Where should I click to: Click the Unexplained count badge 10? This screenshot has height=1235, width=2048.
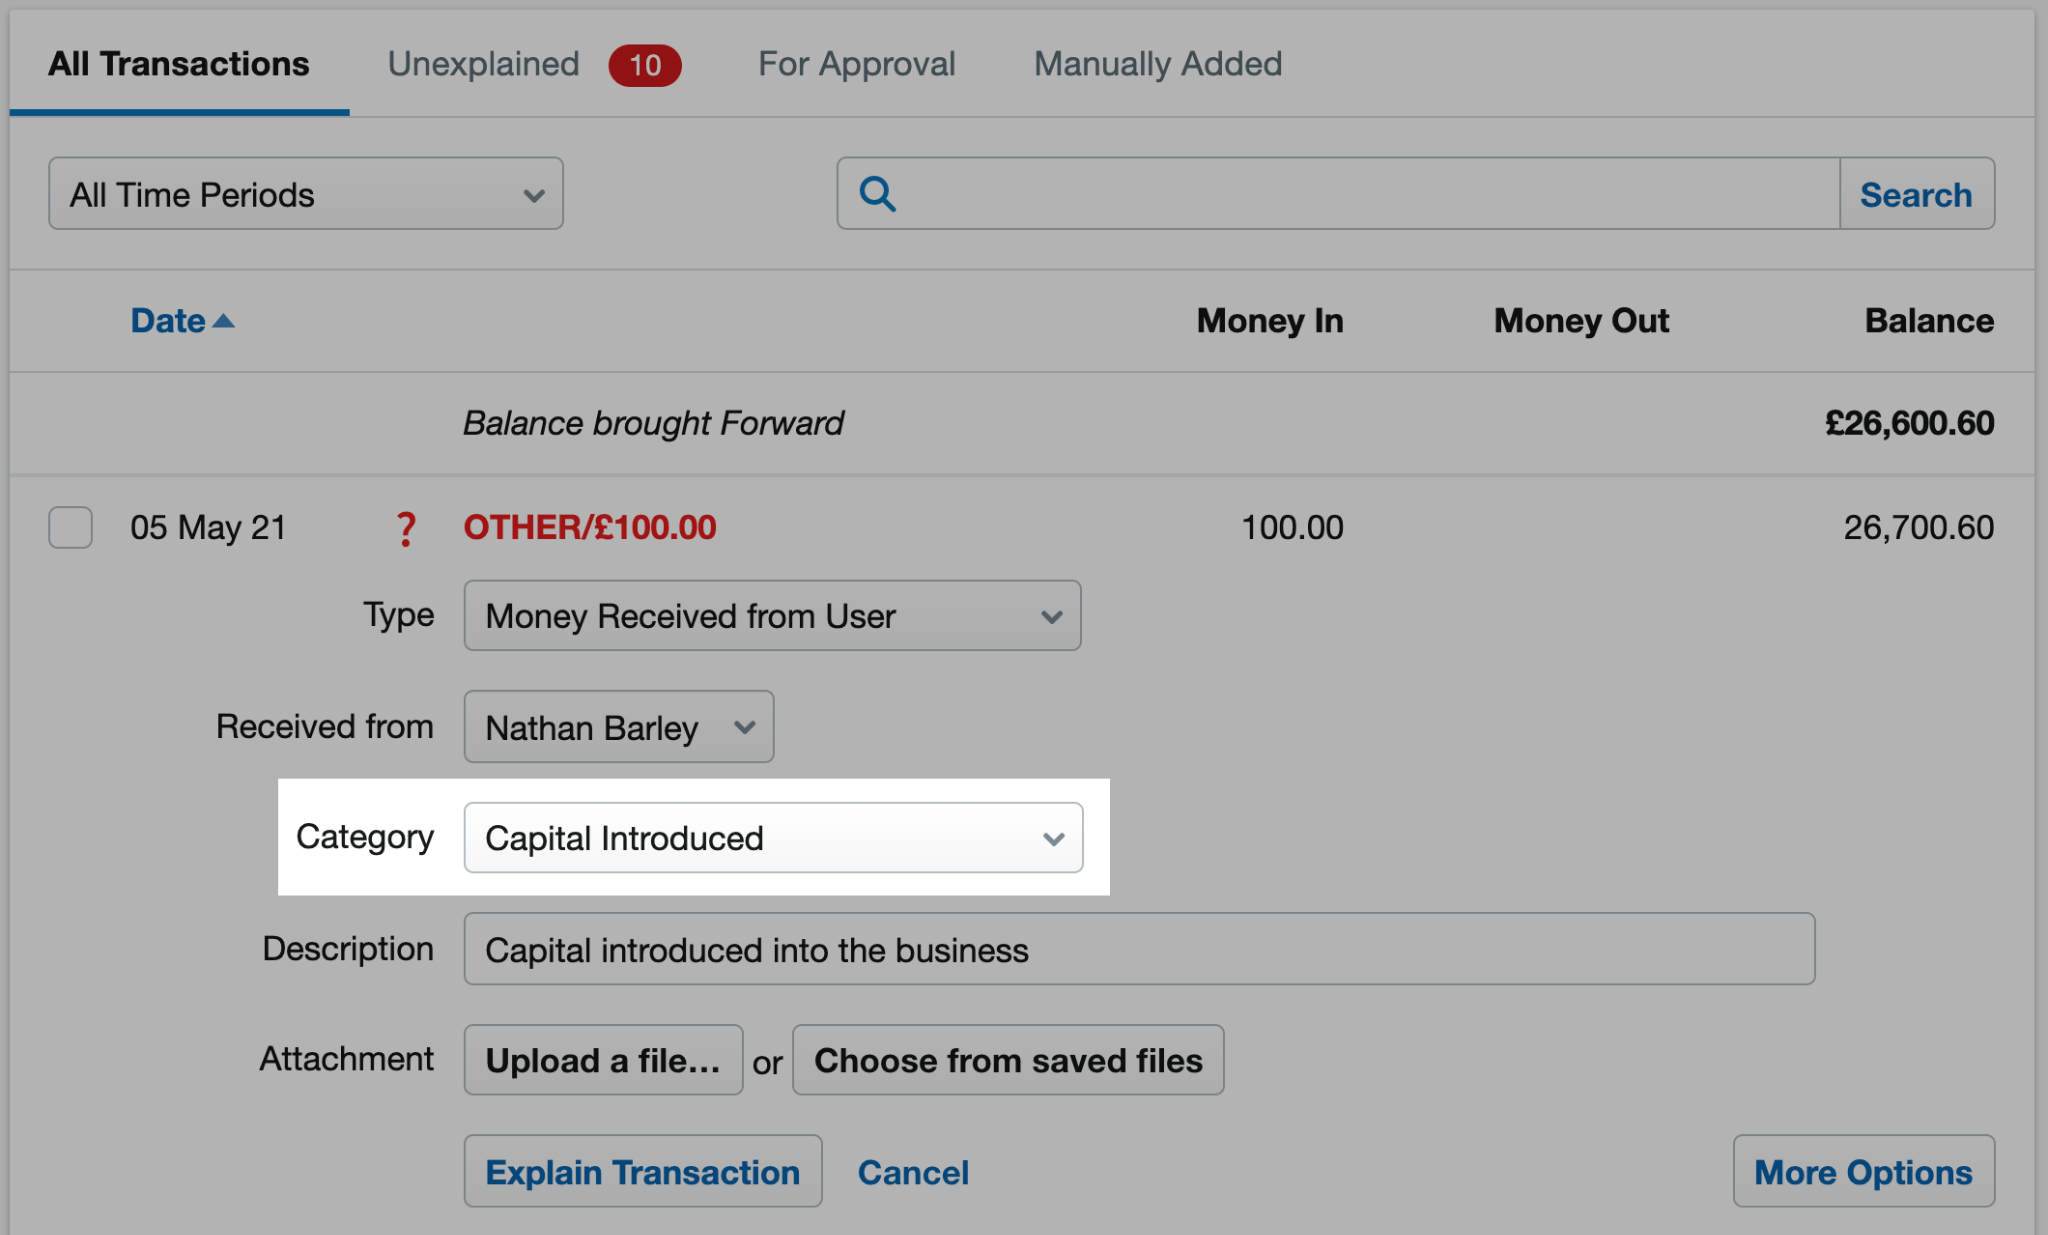(x=645, y=66)
